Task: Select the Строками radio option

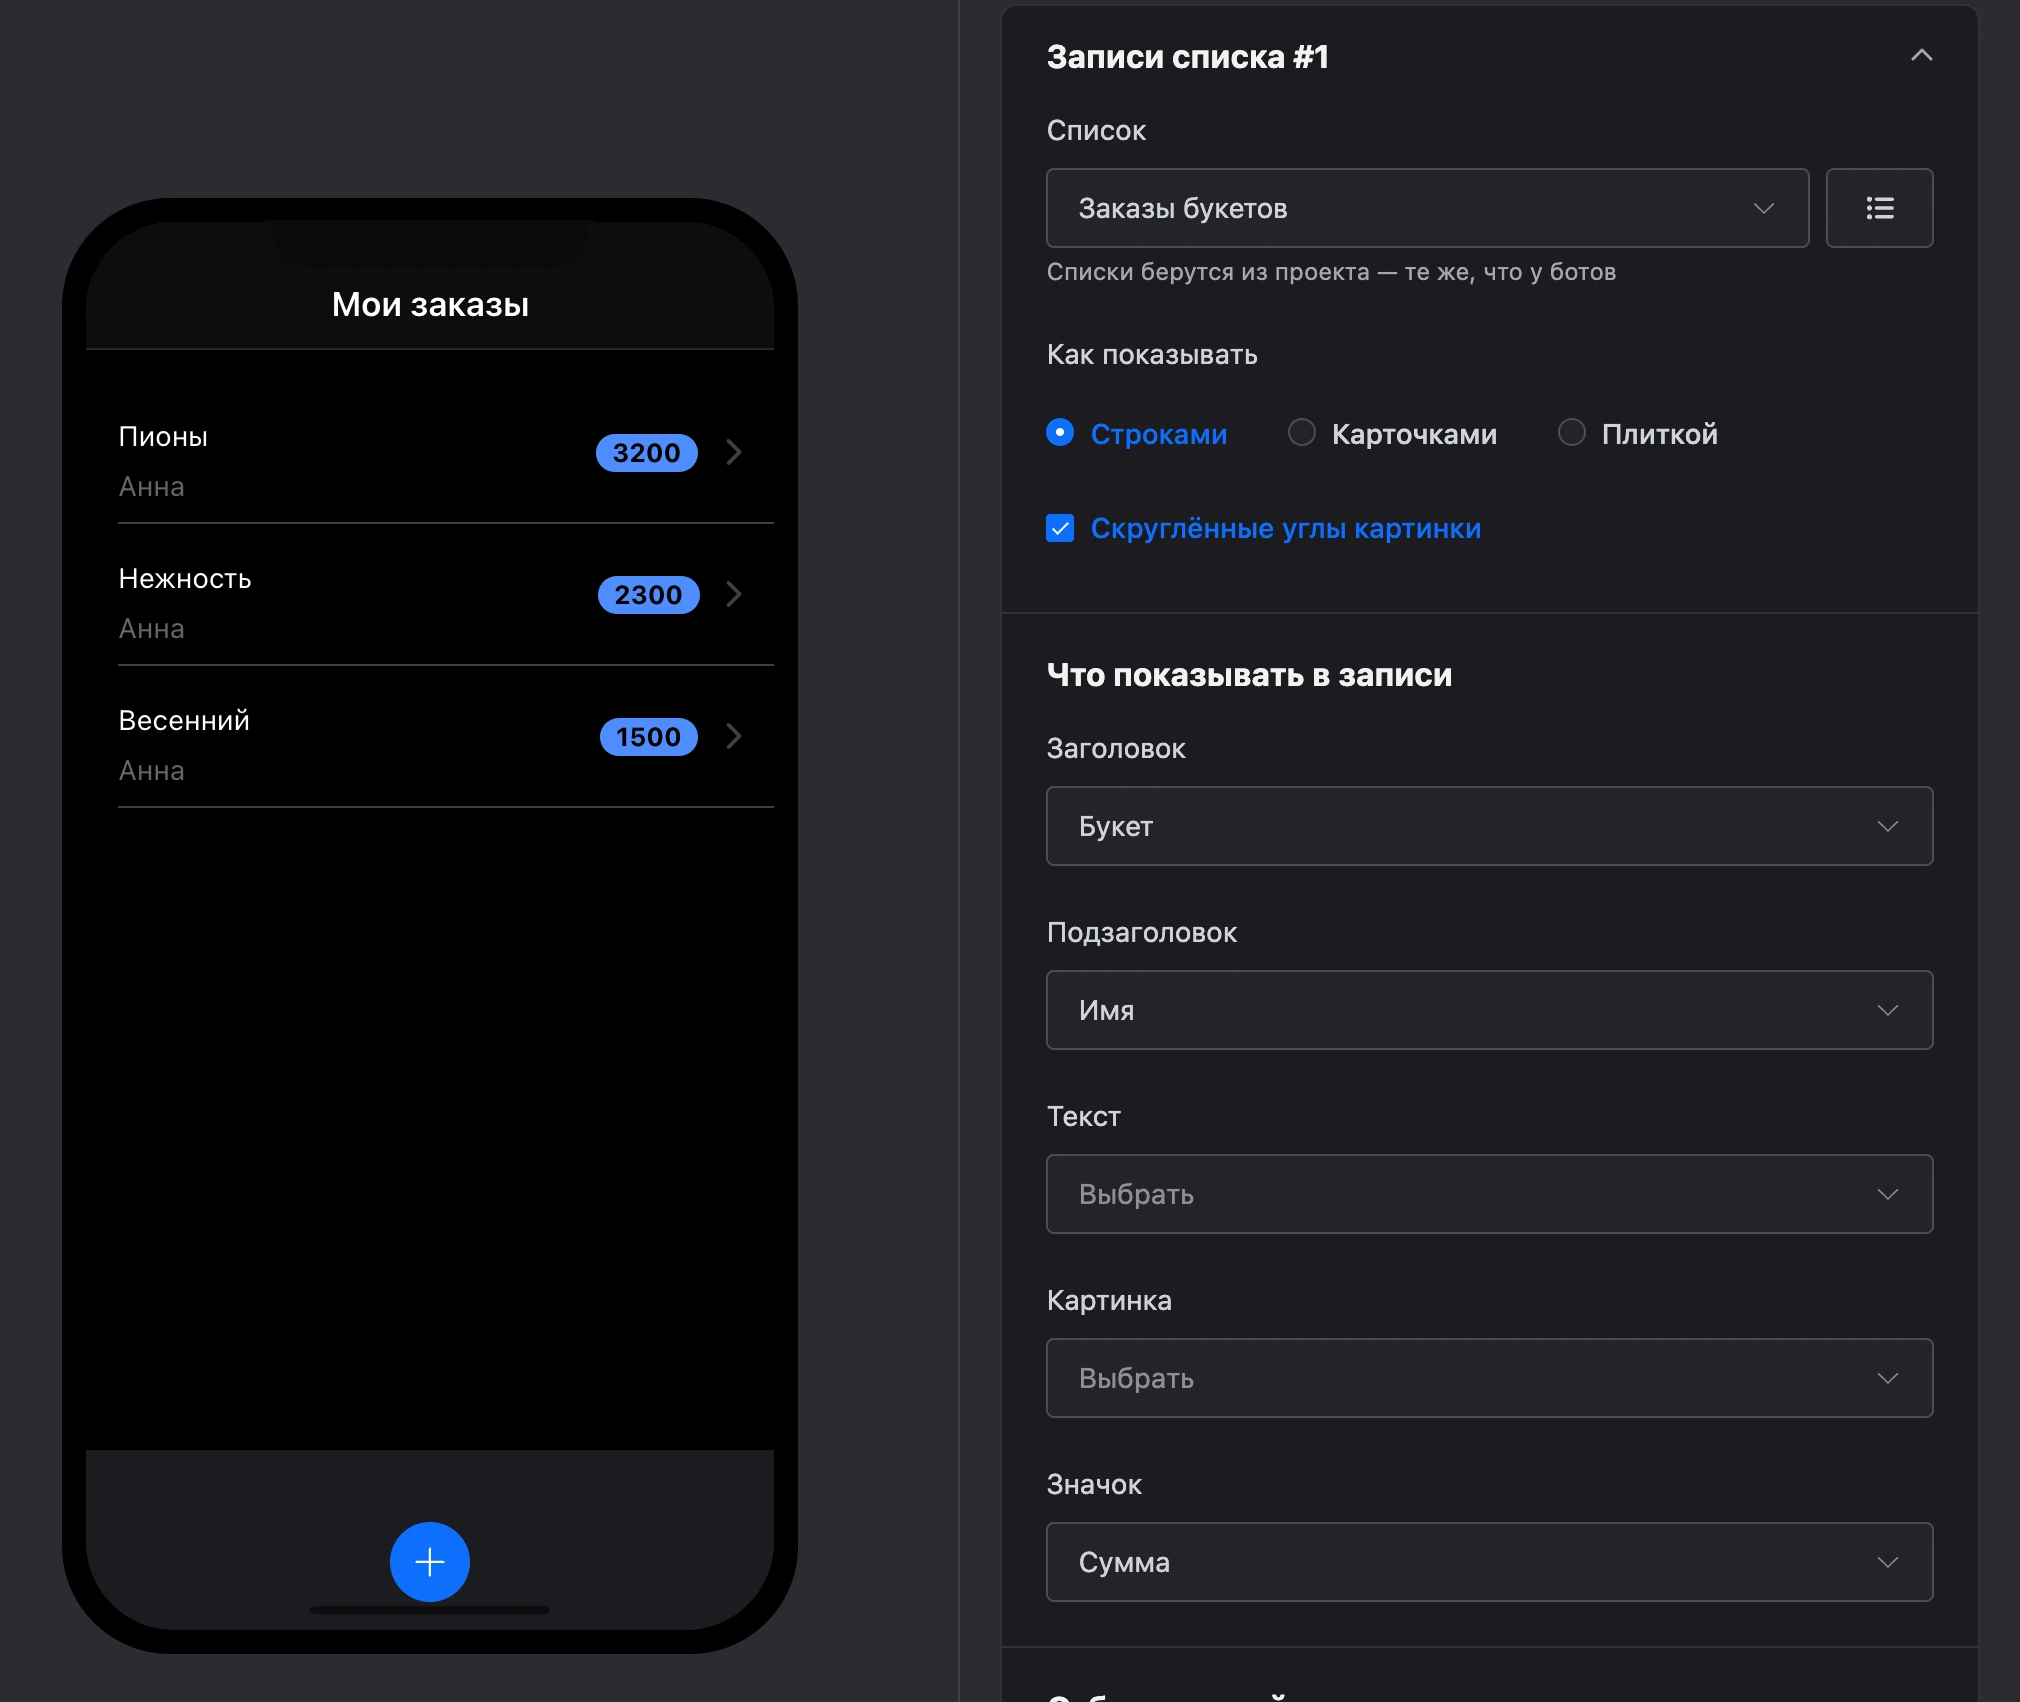Action: [1060, 432]
